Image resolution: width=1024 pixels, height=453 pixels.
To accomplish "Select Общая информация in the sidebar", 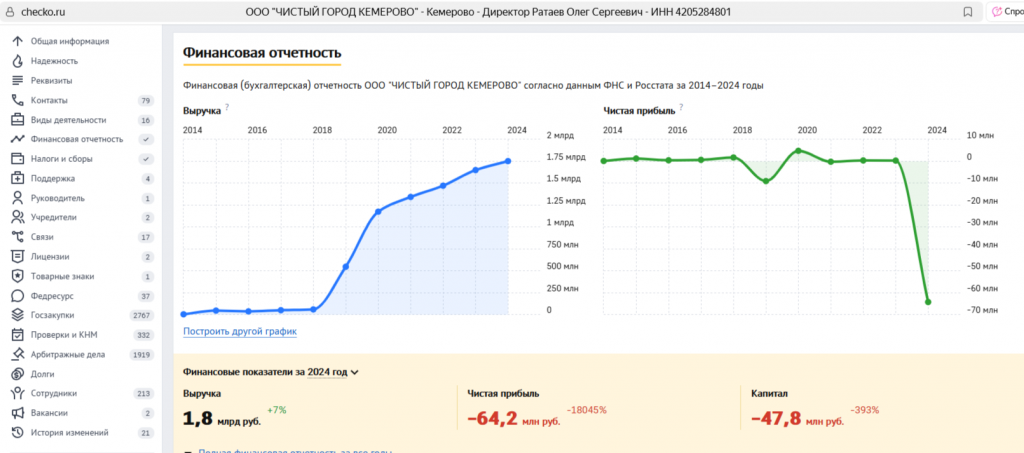I will point(70,41).
